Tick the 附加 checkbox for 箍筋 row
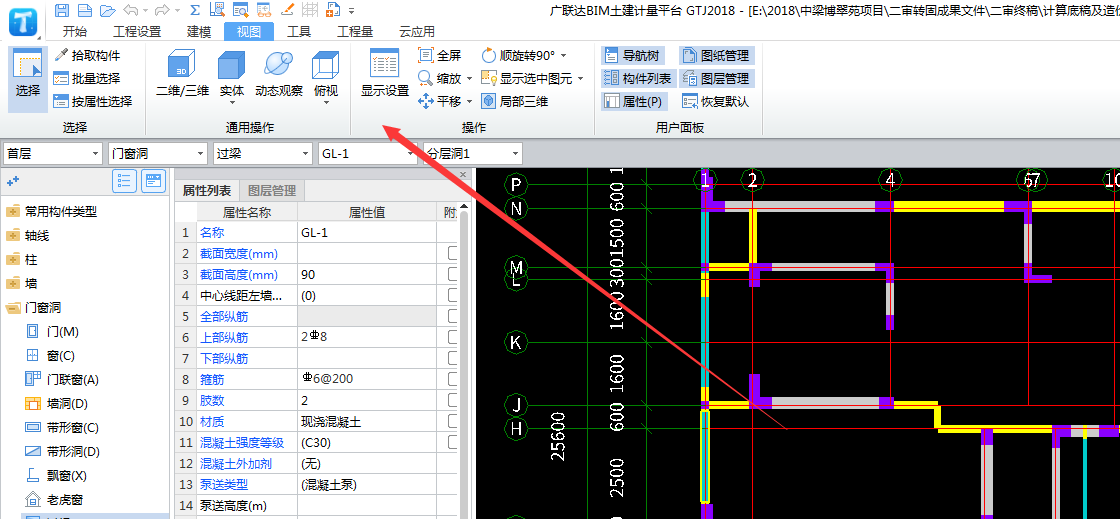This screenshot has width=1120, height=519. click(x=453, y=379)
